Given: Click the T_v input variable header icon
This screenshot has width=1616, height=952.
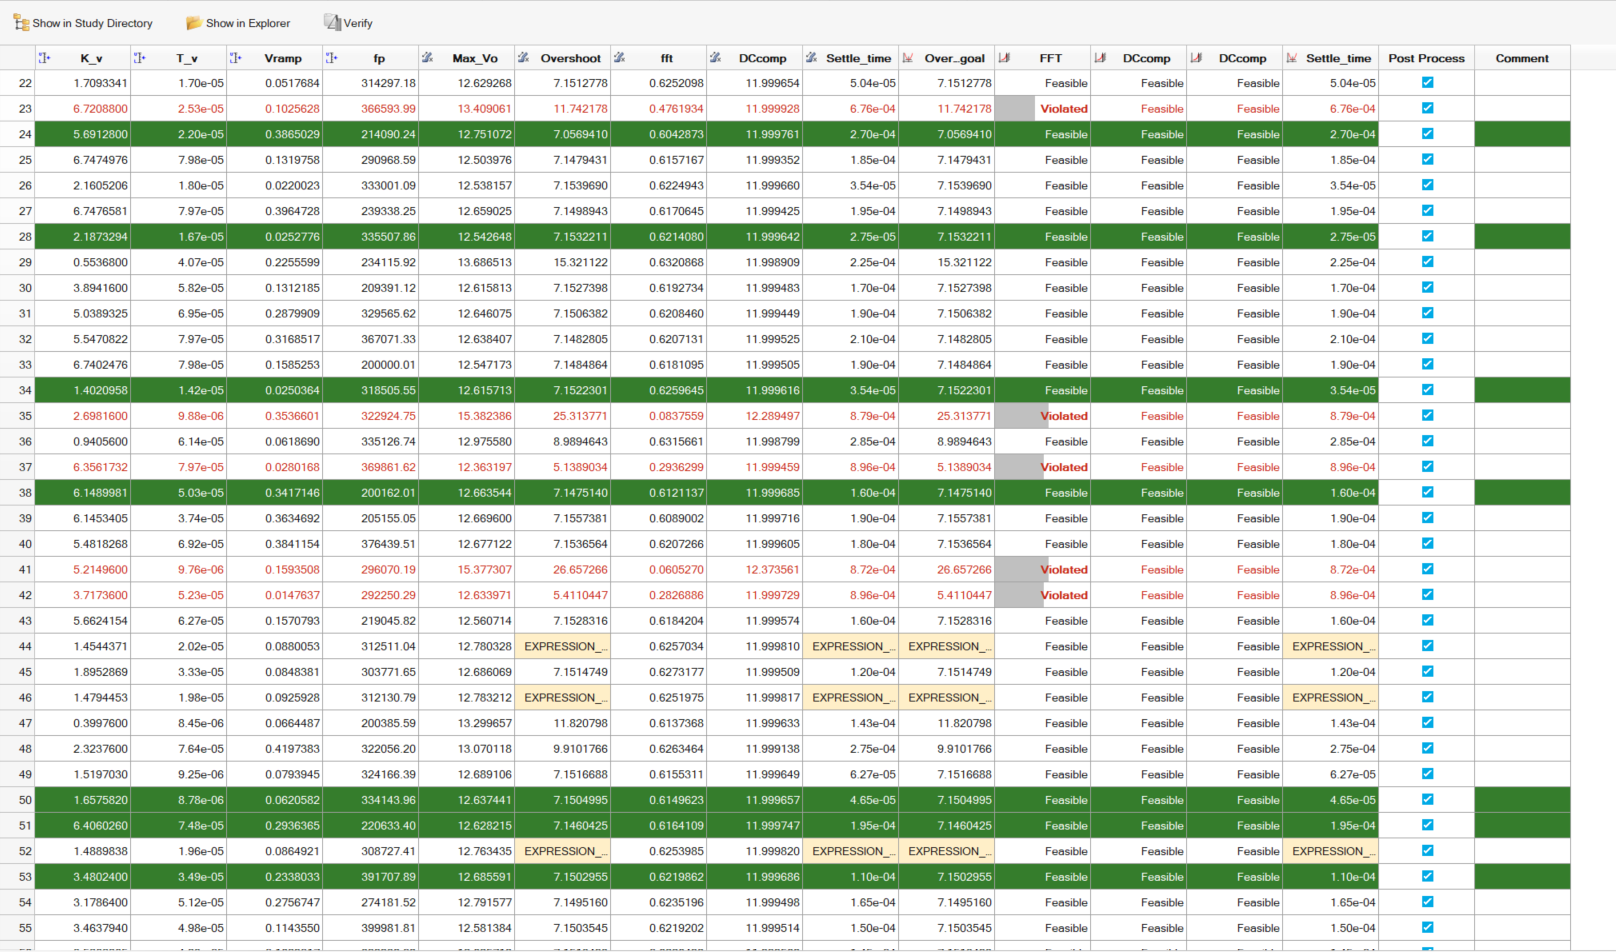Looking at the screenshot, I should tap(140, 58).
